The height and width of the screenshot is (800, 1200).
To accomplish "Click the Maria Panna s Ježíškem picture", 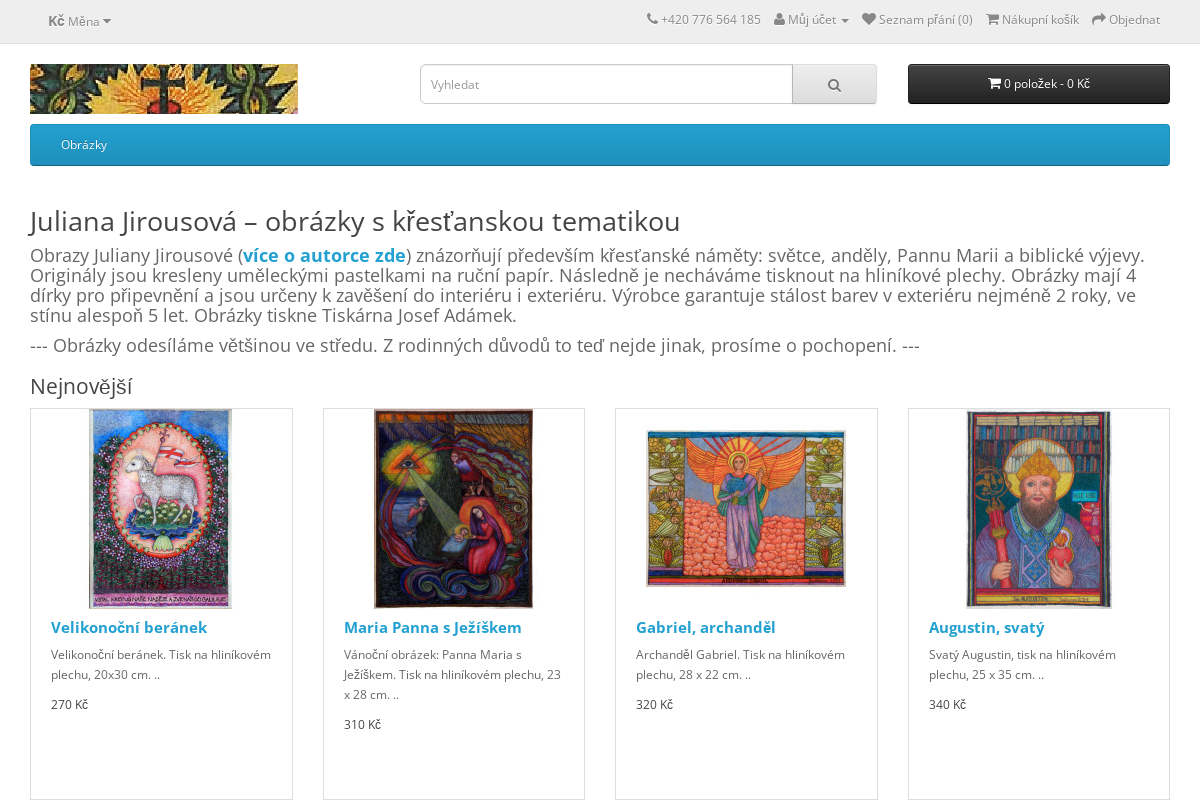I will pyautogui.click(x=454, y=509).
